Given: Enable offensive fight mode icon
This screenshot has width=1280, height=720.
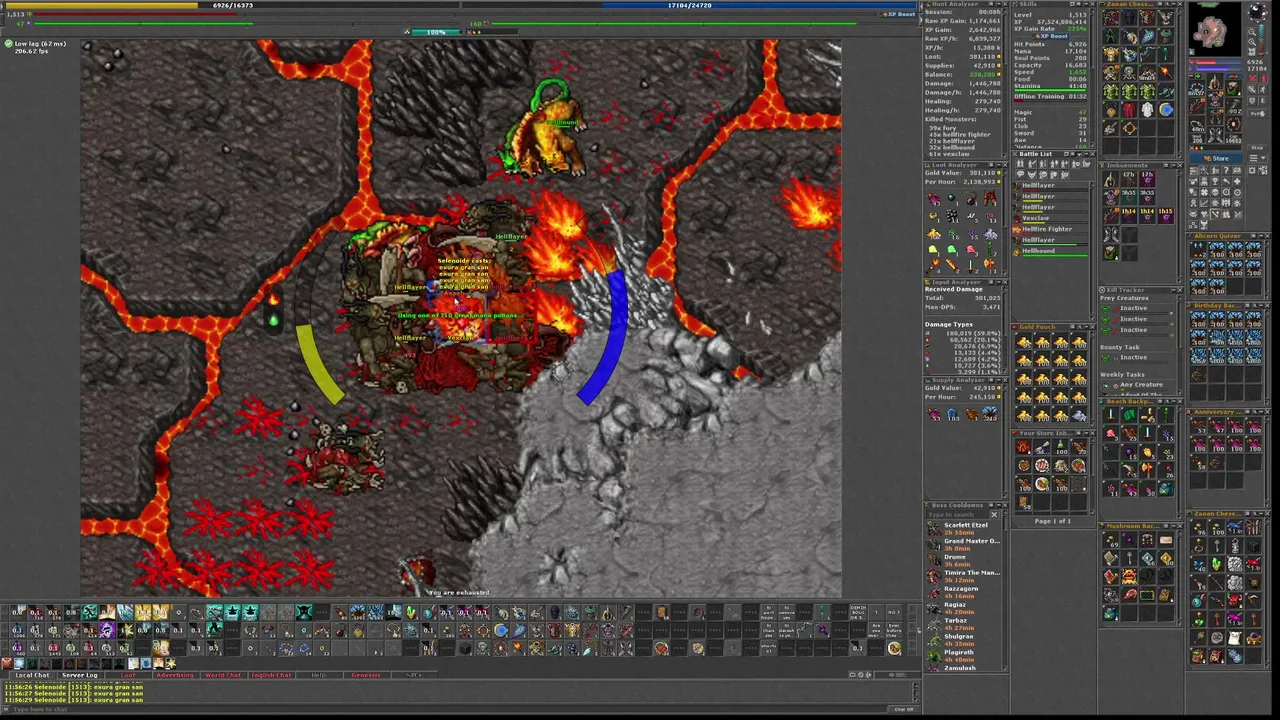Looking at the screenshot, I should pyautogui.click(x=1252, y=79).
